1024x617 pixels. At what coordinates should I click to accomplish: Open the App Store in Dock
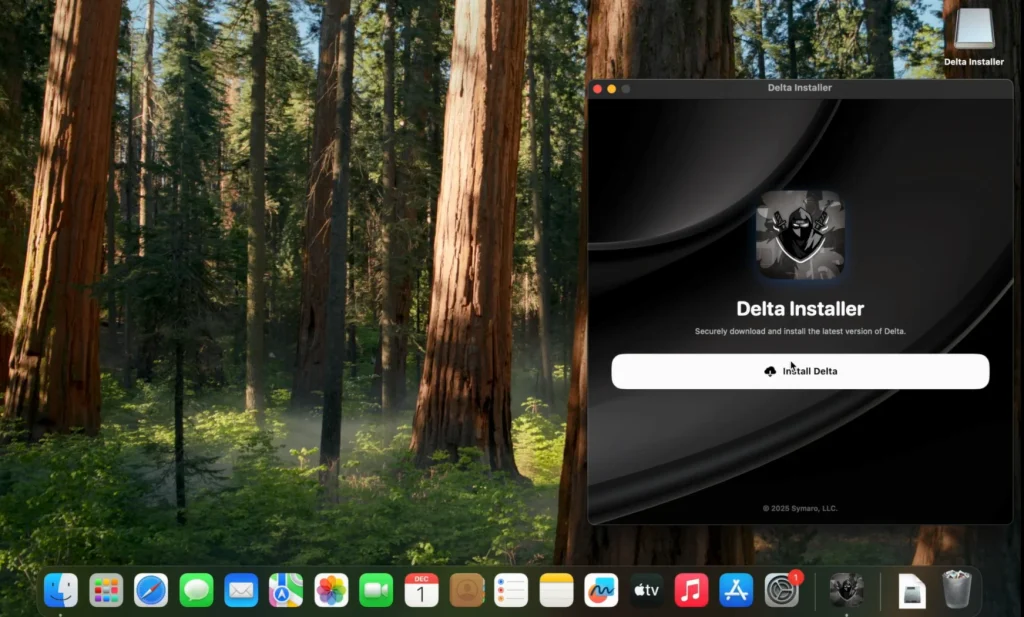[737, 590]
